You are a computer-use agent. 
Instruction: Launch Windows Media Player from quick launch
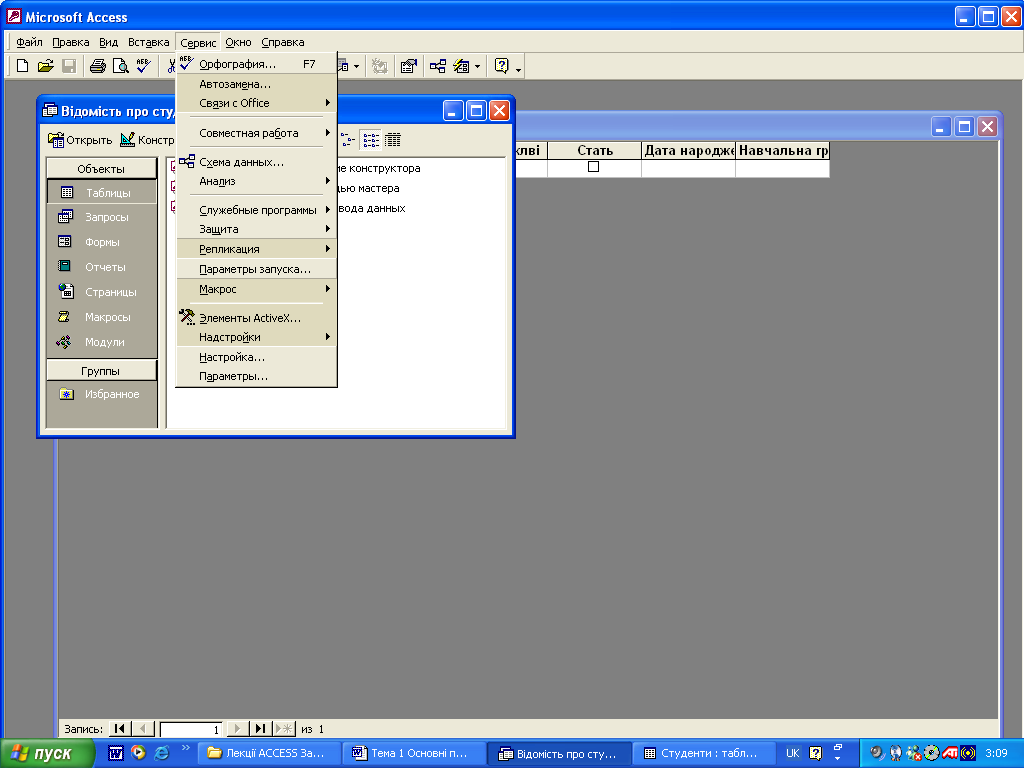(x=138, y=753)
